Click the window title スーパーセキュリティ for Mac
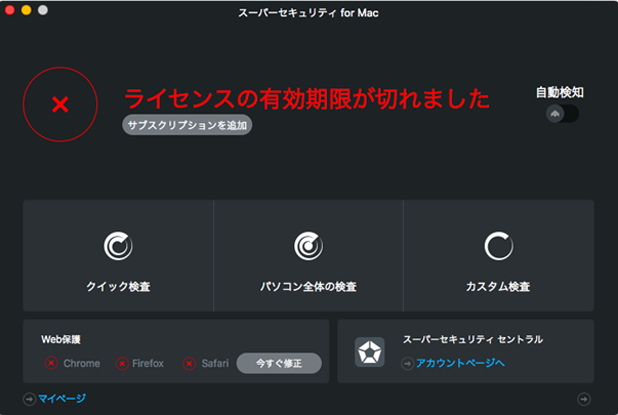The height and width of the screenshot is (415, 618). coord(308,13)
